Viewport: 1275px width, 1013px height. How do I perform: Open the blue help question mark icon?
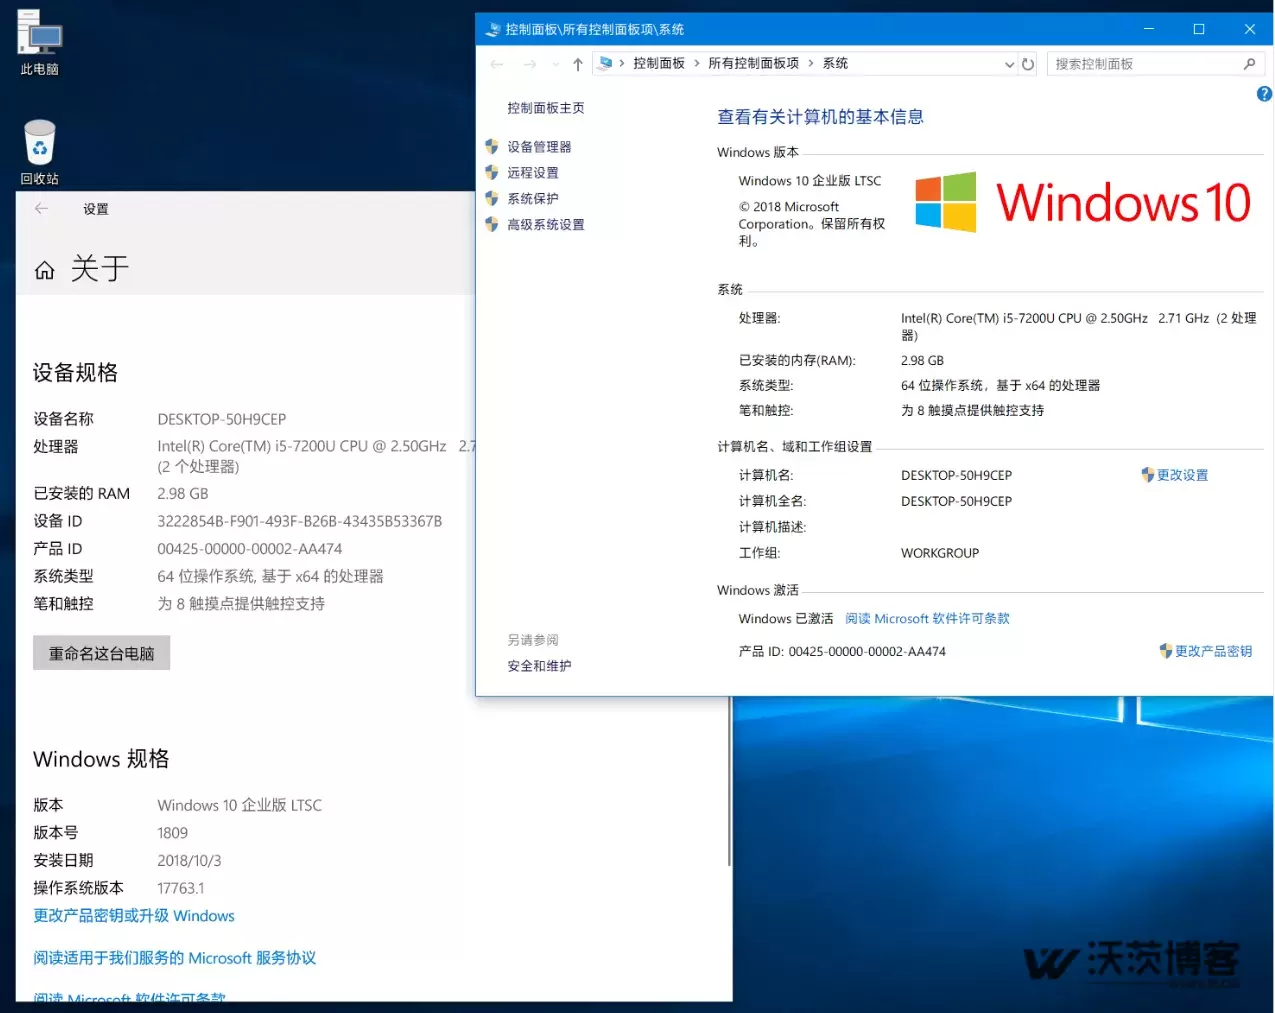[x=1264, y=94]
